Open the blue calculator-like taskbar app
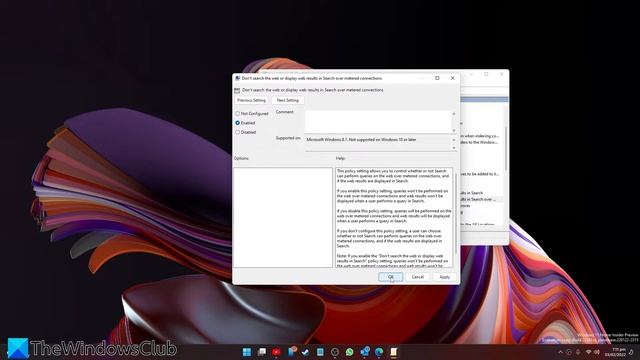 click(x=320, y=352)
